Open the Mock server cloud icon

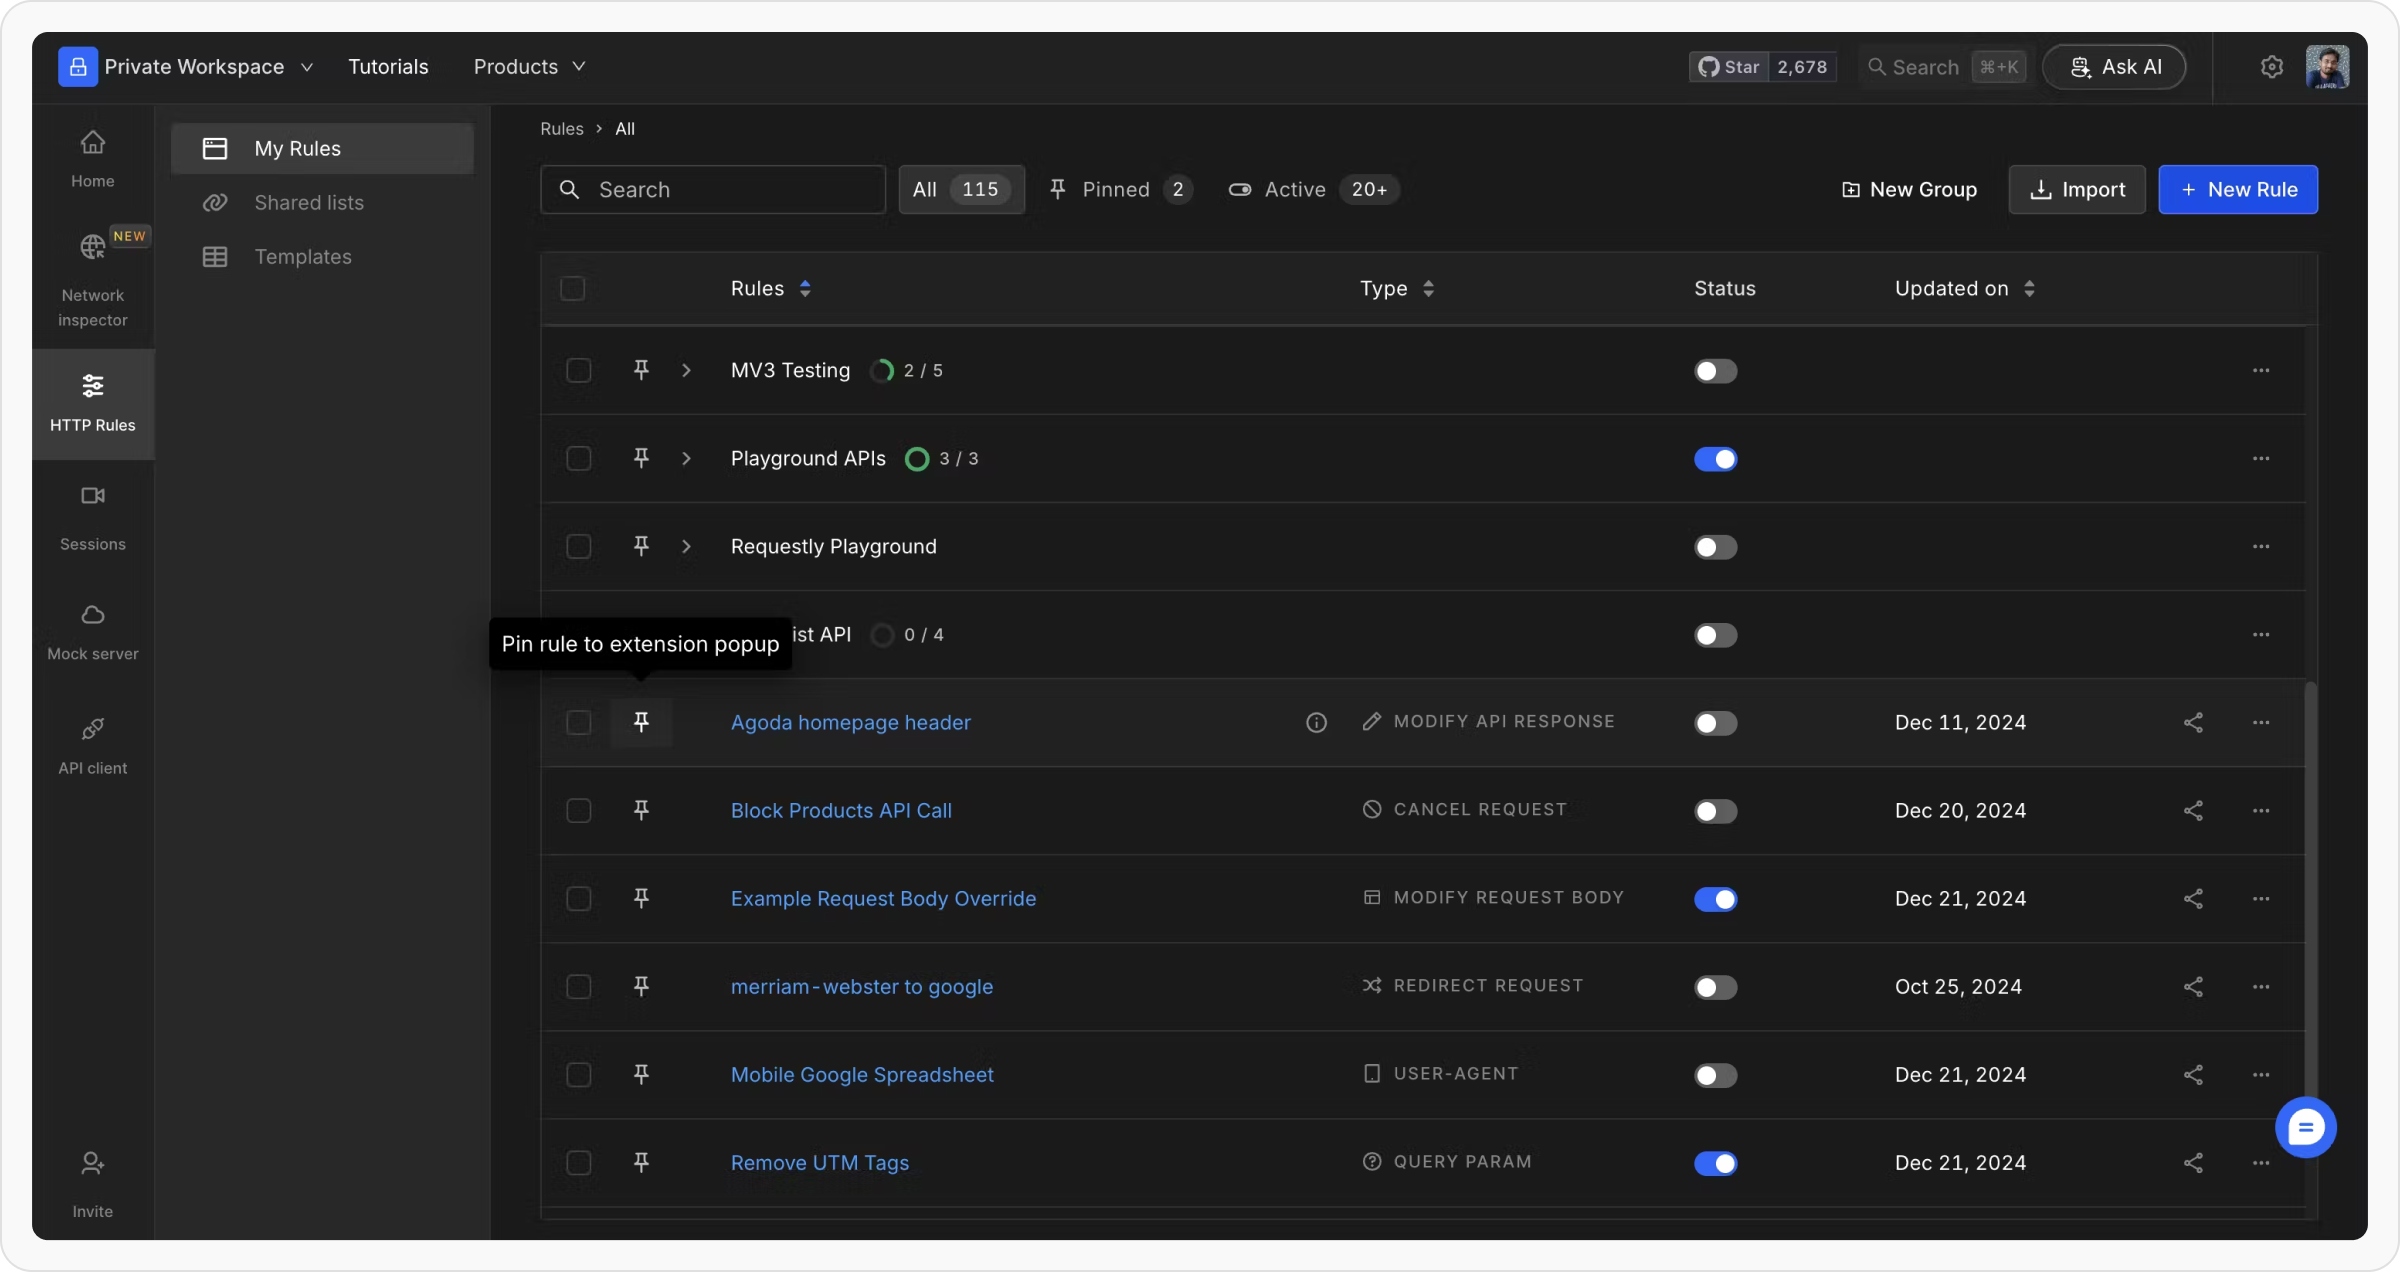click(92, 615)
